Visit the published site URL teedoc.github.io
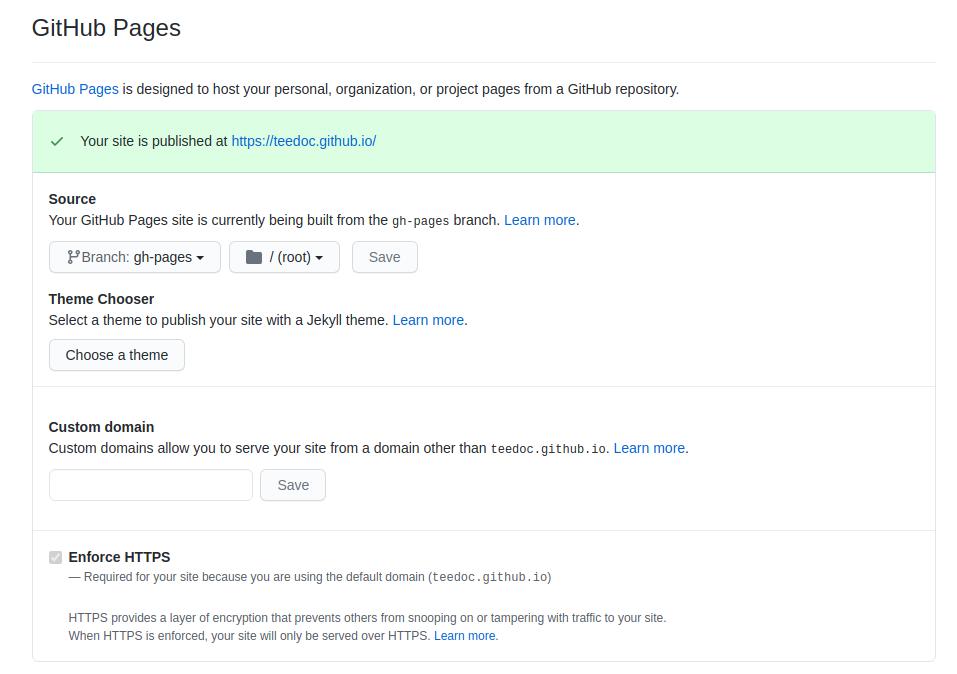Screen dimensions: 957x674 click(x=303, y=141)
